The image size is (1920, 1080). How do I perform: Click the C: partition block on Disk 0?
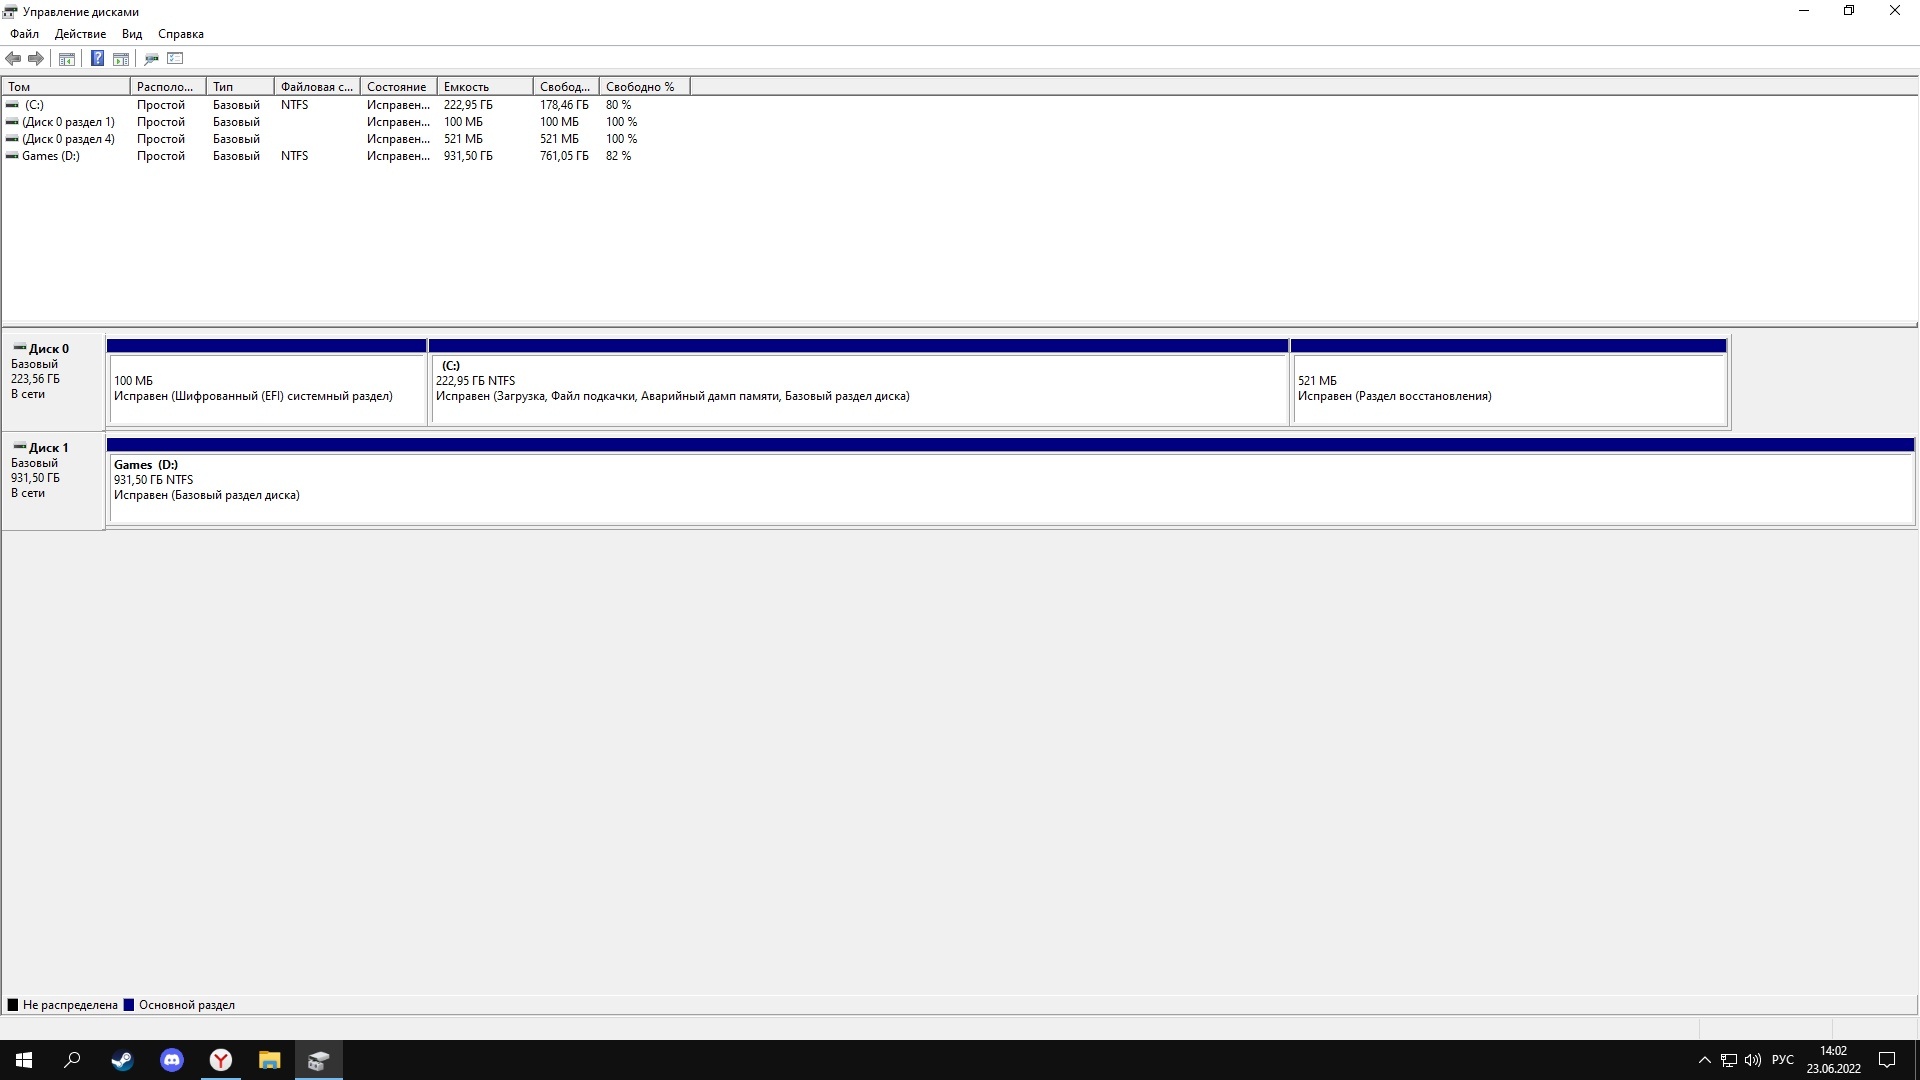coord(857,380)
